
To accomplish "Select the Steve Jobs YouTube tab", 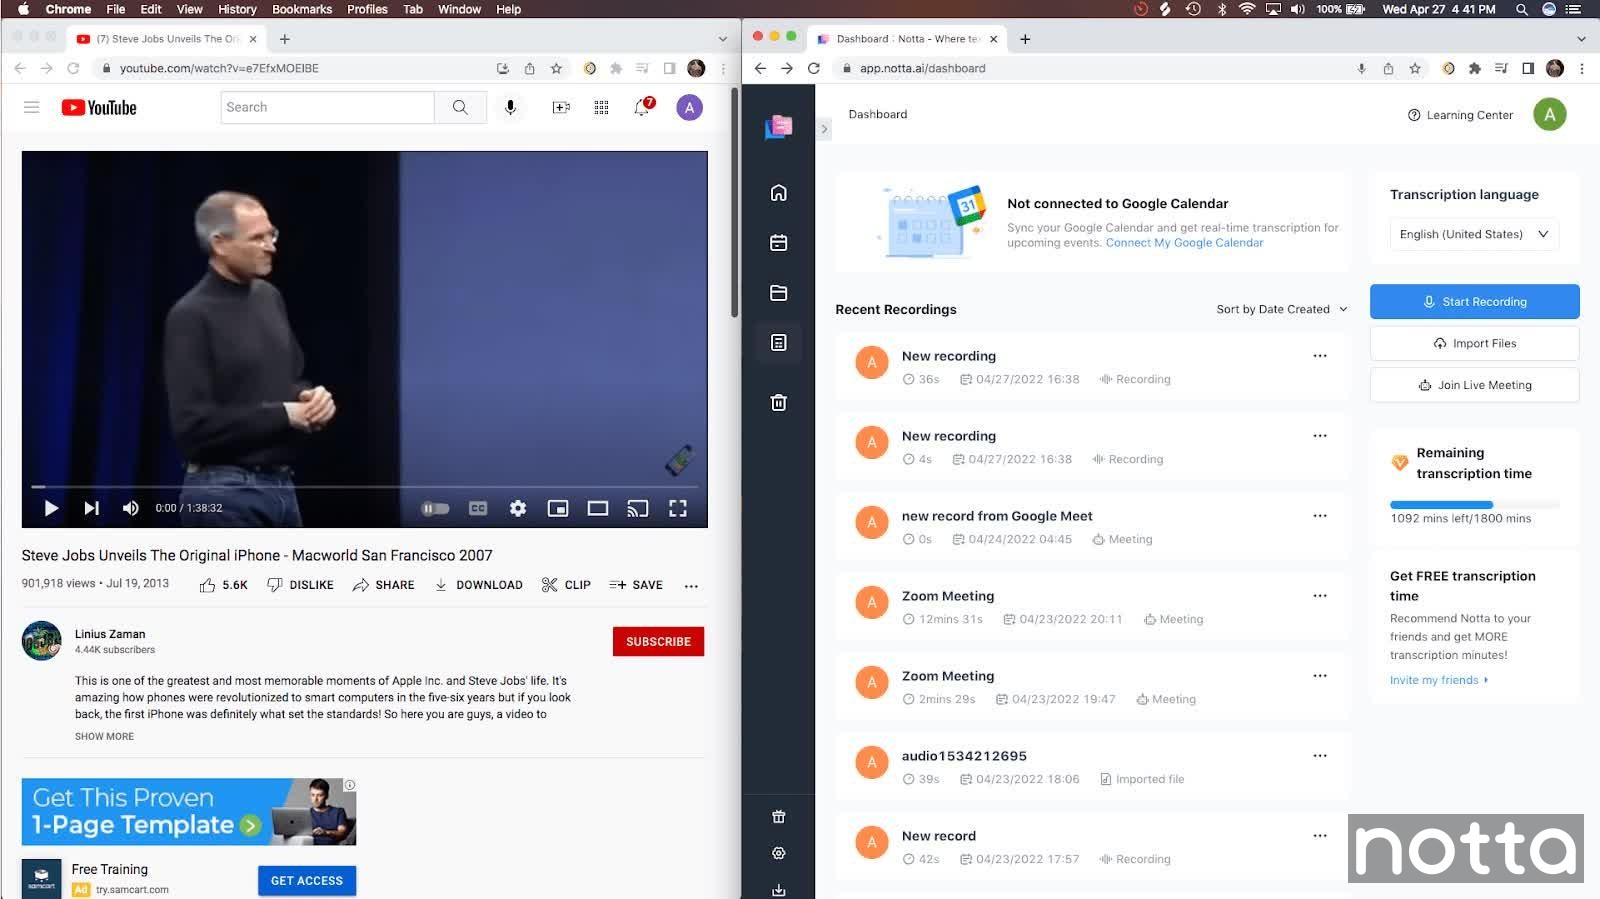I will tap(167, 39).
